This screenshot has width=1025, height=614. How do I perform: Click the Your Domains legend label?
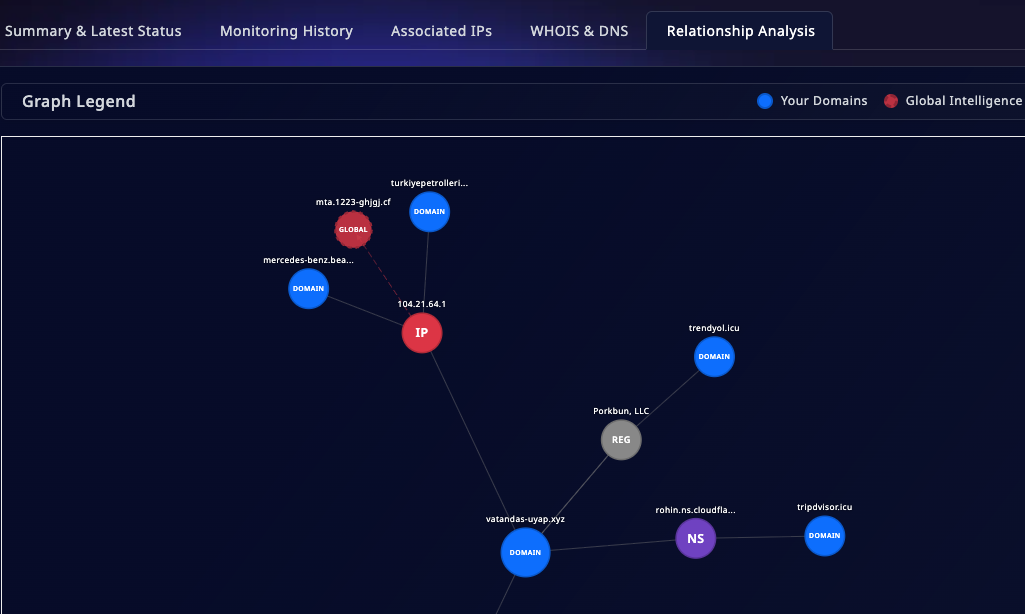pos(824,101)
